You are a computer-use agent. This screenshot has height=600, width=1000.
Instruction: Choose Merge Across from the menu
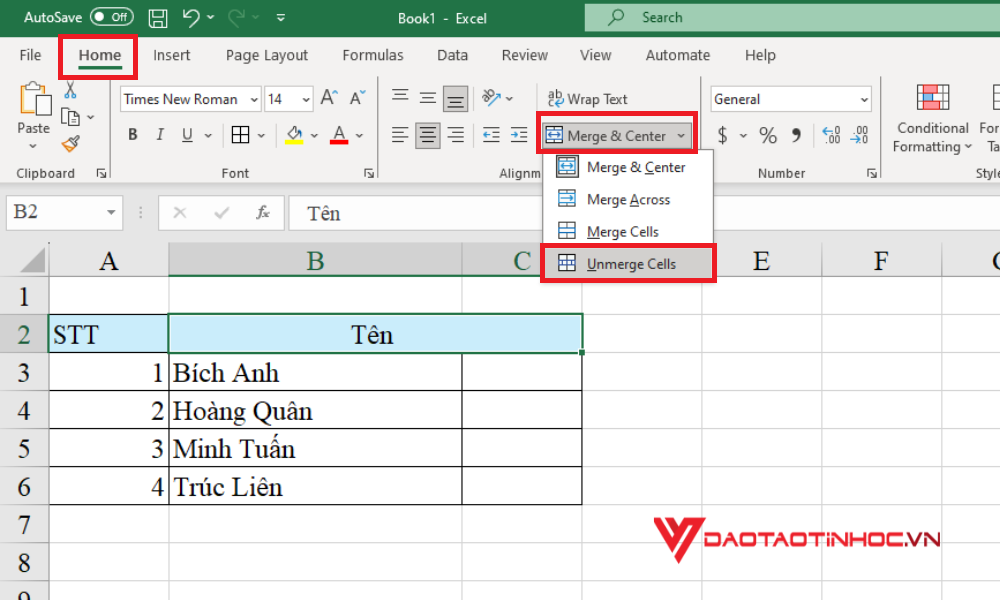627,200
